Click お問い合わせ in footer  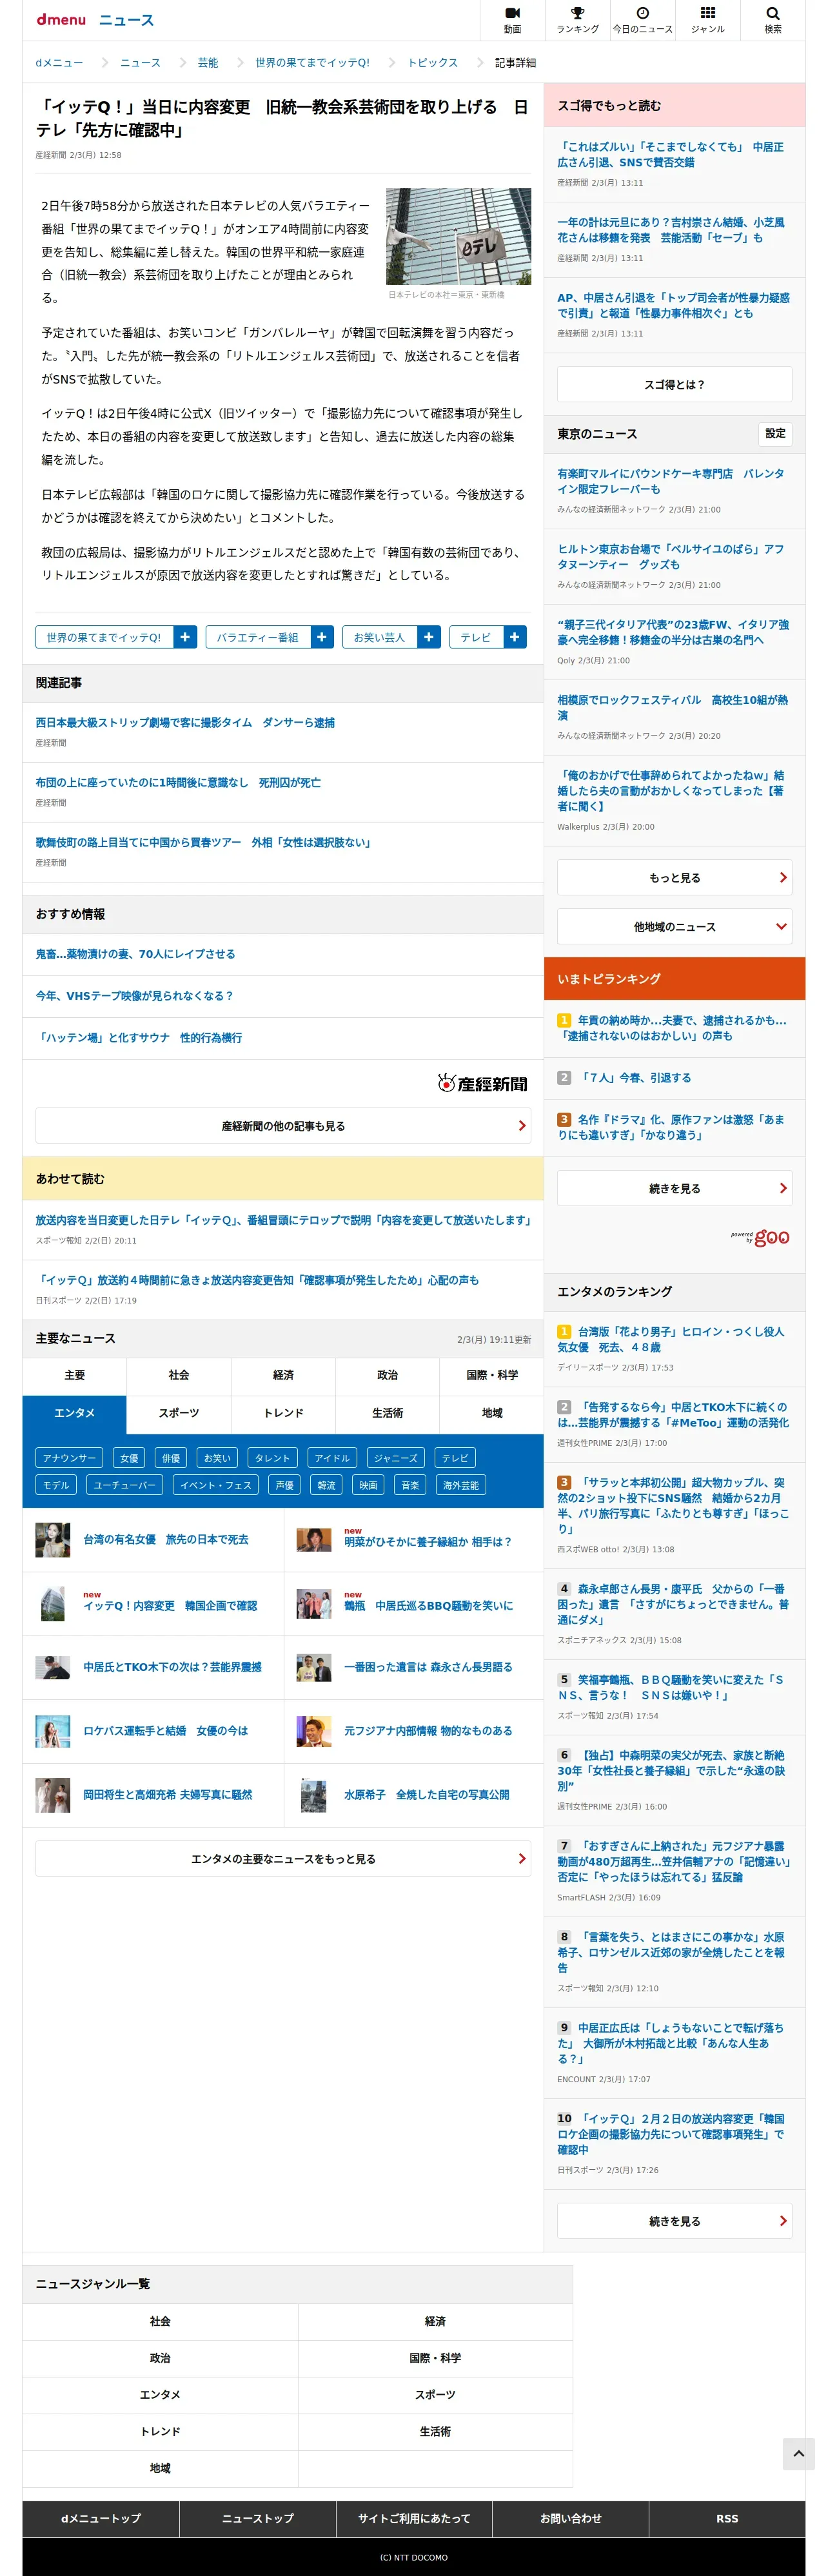571,2518
